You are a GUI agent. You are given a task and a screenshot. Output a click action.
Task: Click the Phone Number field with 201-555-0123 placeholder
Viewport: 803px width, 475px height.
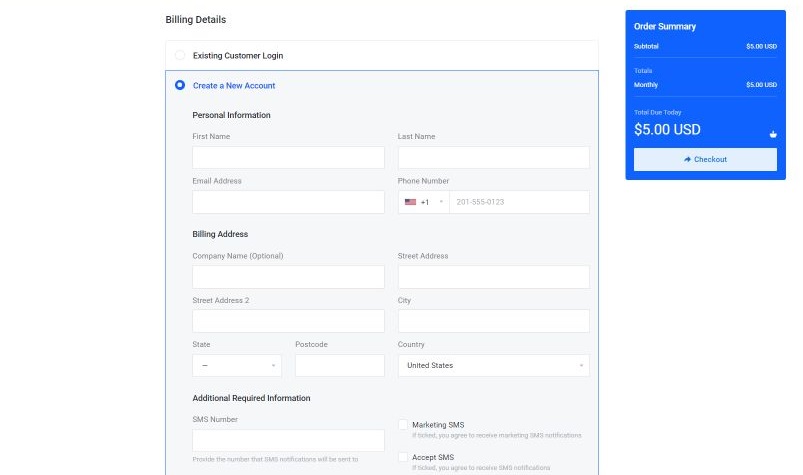519,202
